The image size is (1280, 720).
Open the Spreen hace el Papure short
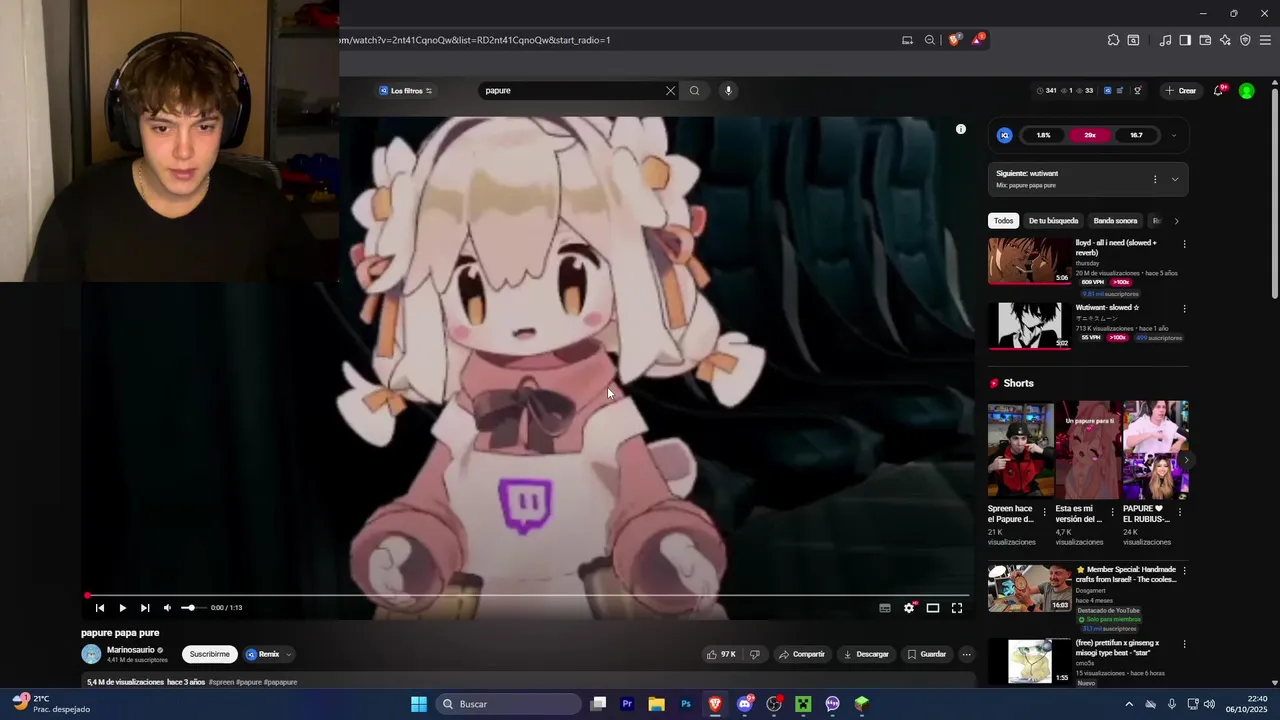coord(1020,450)
